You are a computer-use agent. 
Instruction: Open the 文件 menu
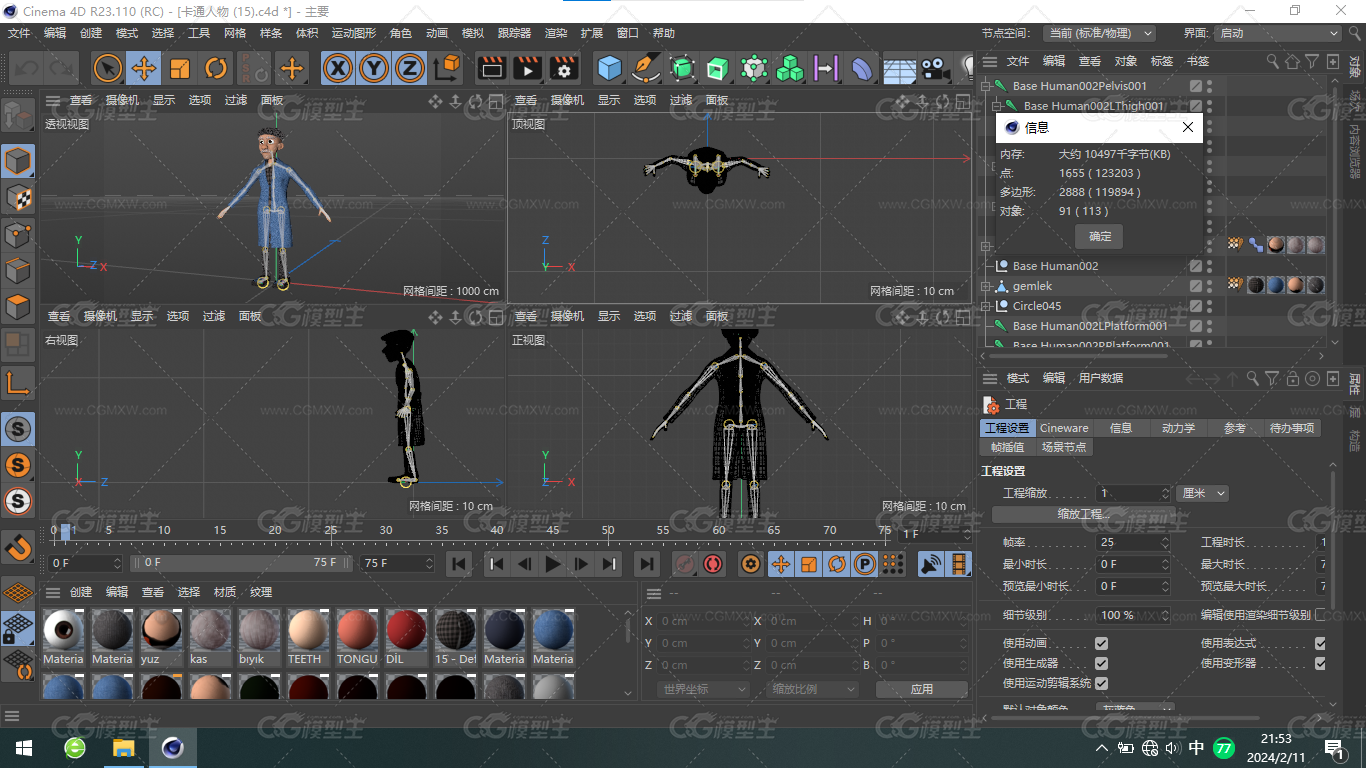[19, 33]
